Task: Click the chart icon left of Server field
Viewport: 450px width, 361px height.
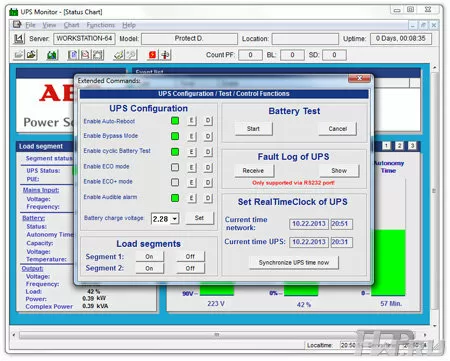Action: point(19,39)
